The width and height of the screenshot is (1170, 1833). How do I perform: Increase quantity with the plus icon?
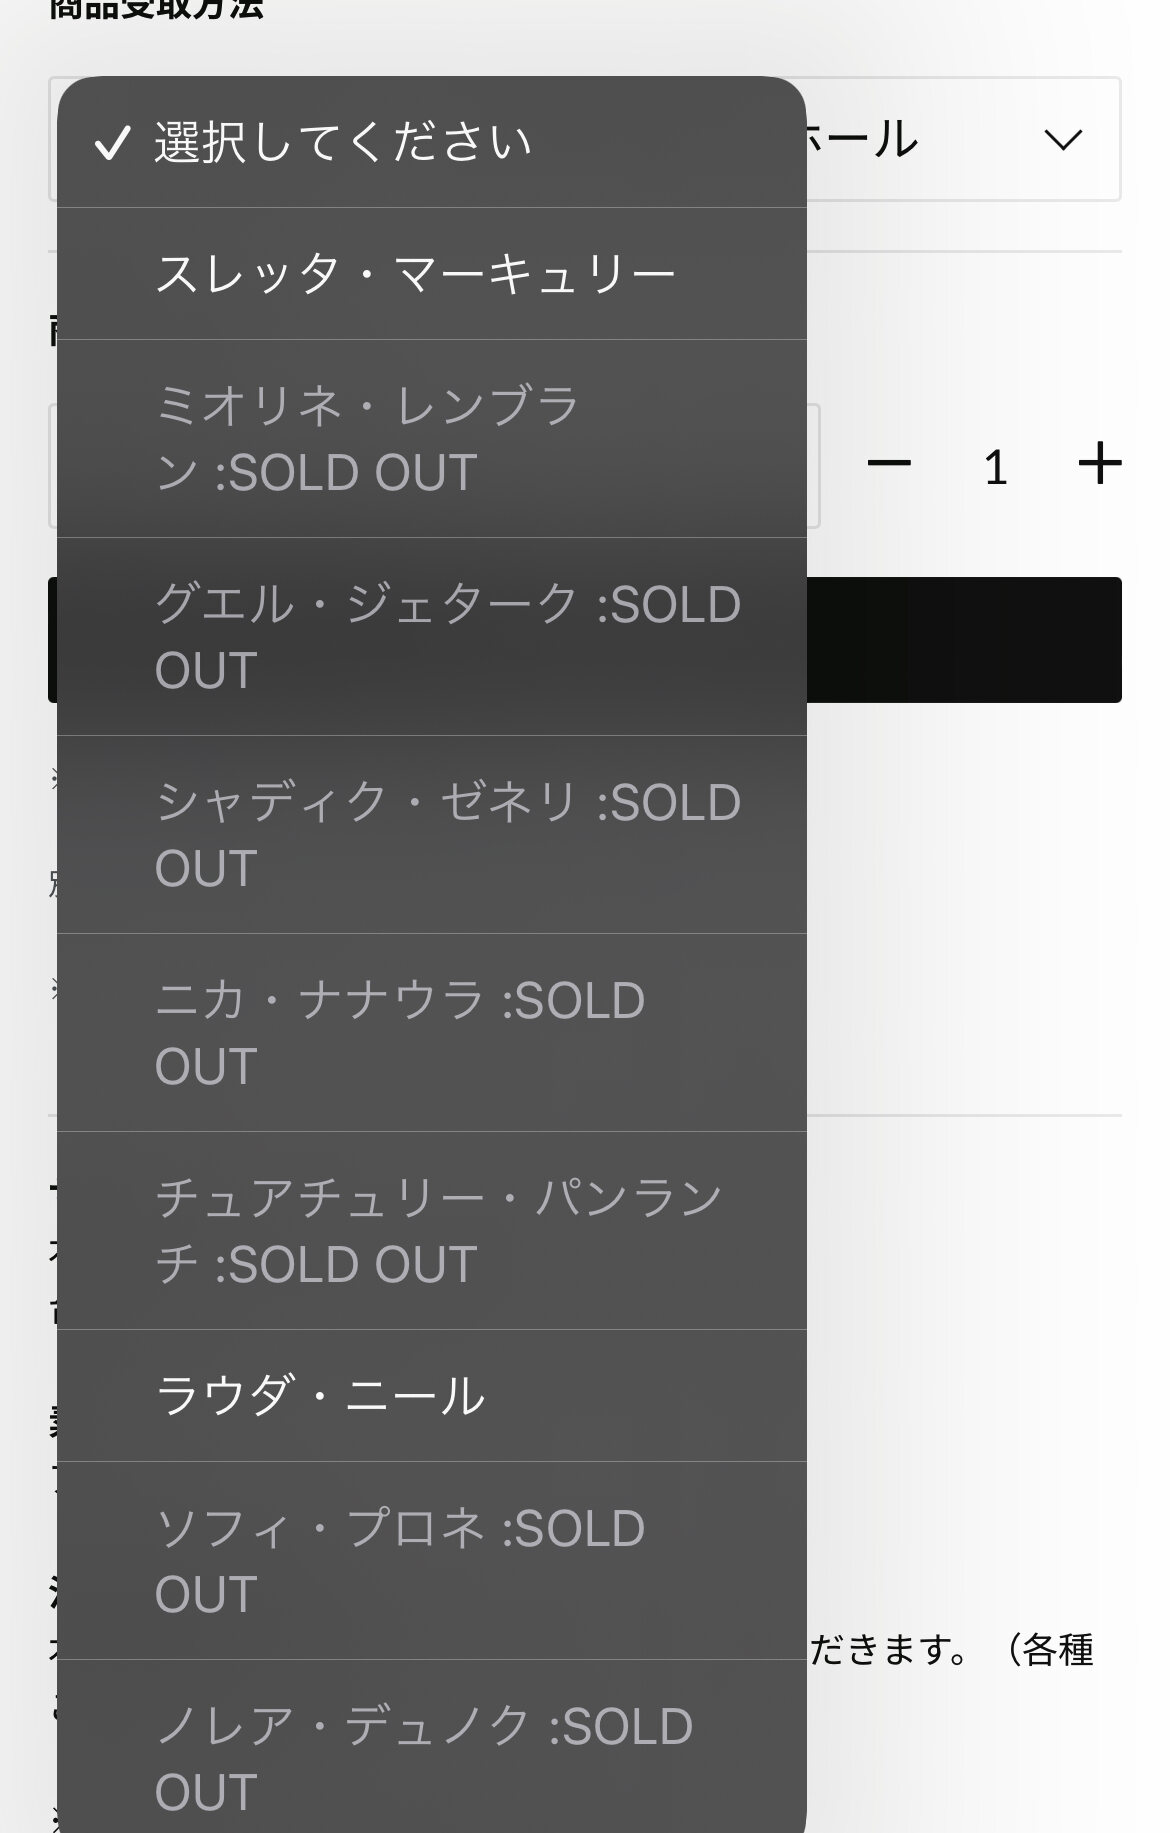[x=1099, y=464]
